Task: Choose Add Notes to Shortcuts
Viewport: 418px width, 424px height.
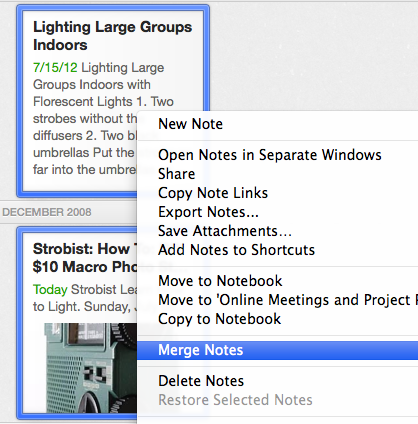Action: click(277, 250)
